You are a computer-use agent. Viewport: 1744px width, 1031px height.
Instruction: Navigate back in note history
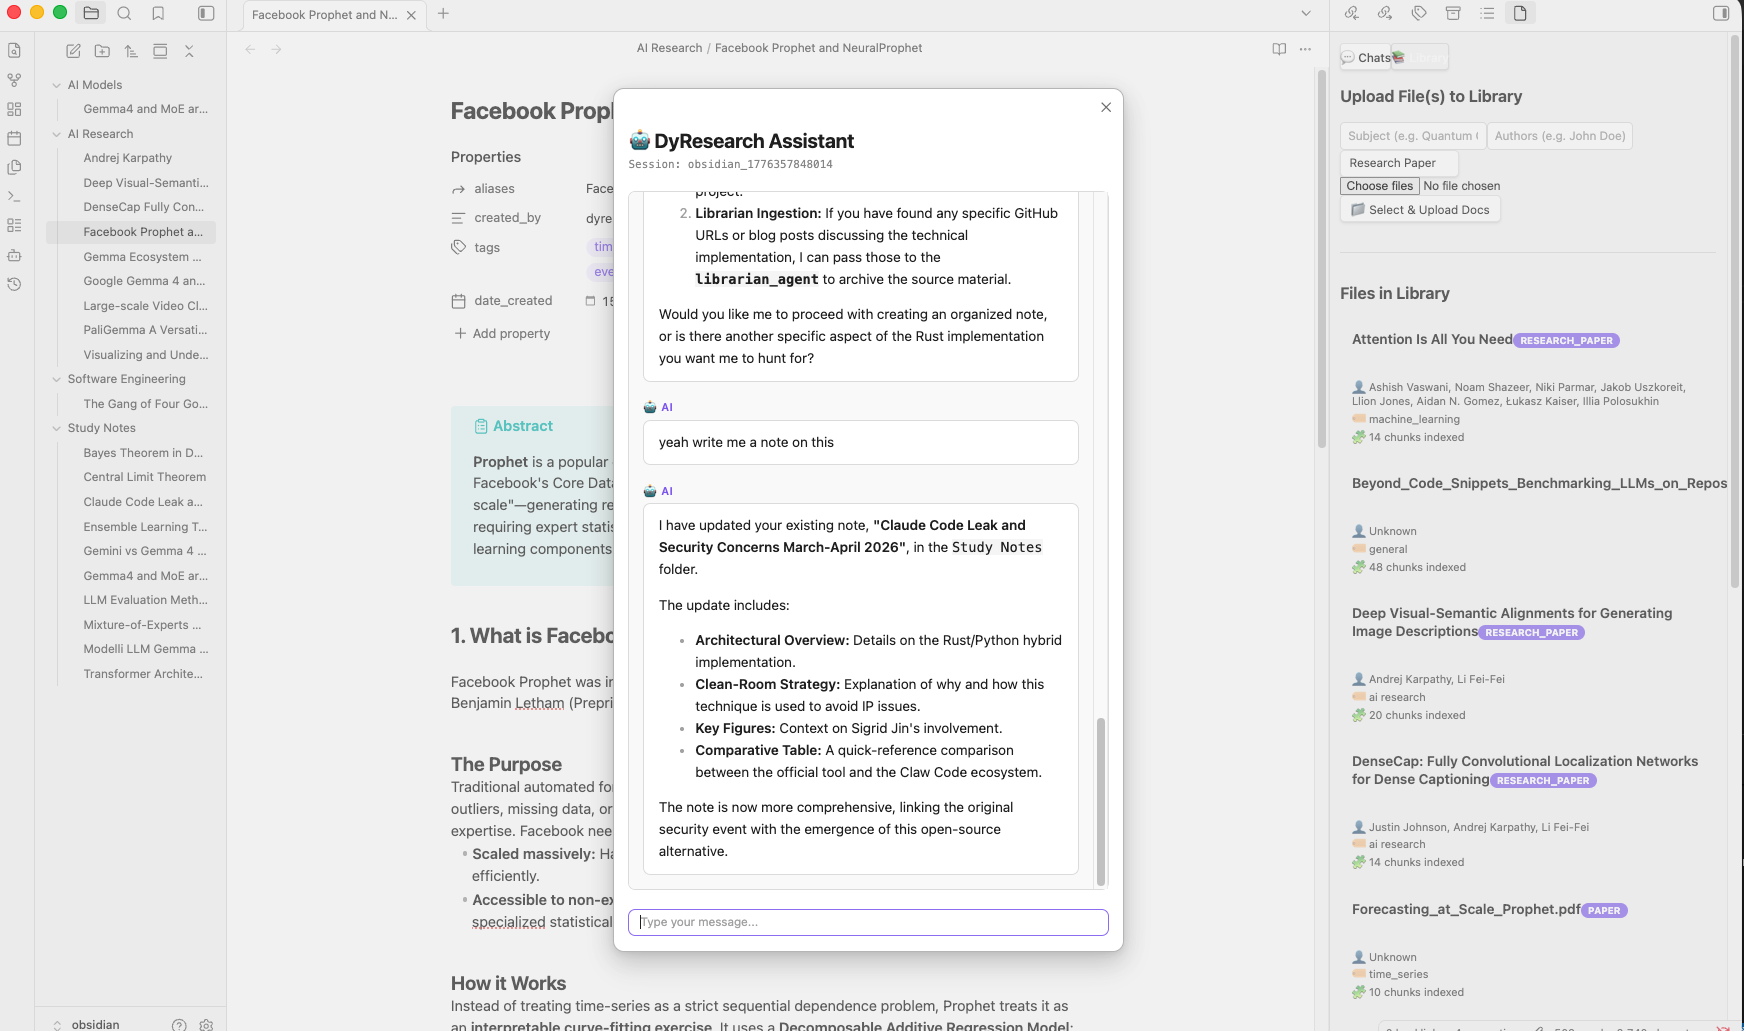pos(250,49)
